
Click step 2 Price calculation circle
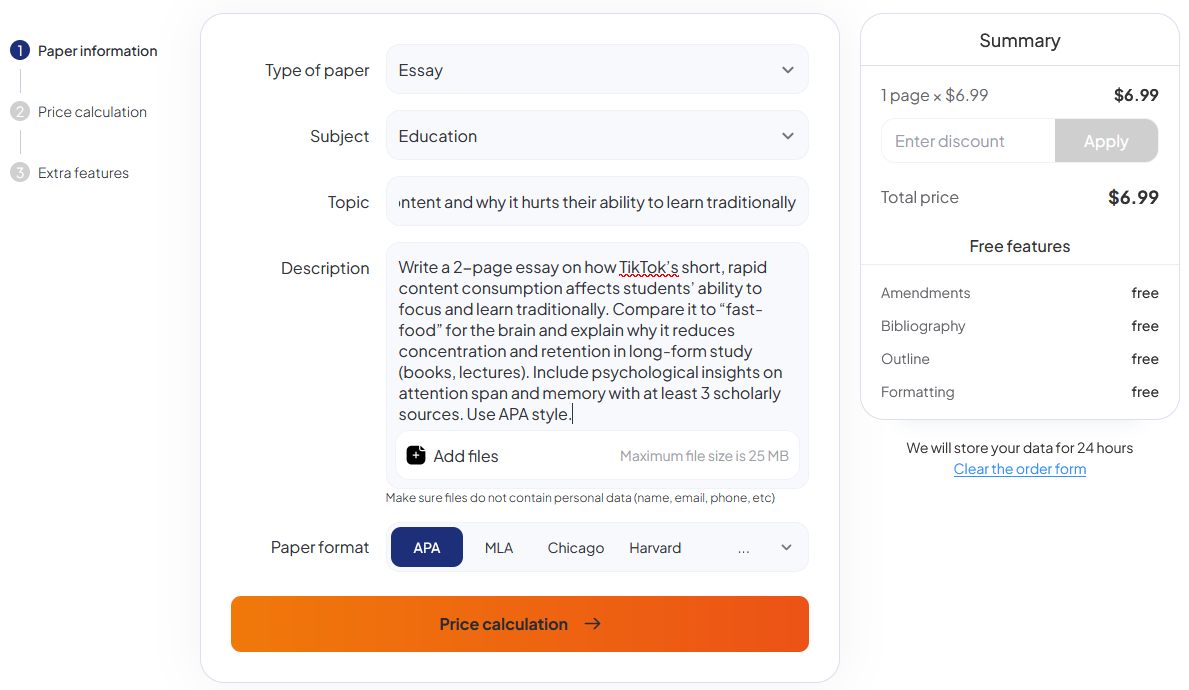[20, 112]
